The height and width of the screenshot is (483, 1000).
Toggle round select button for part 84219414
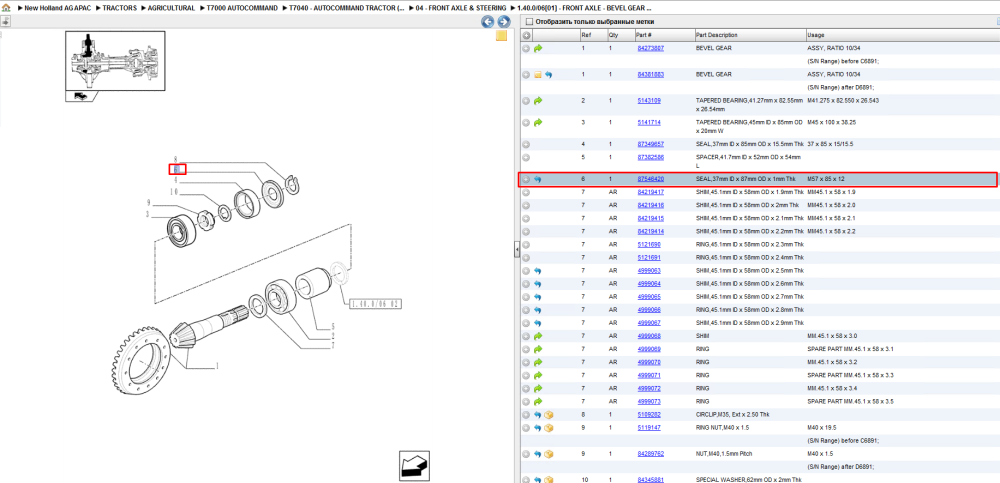526,232
